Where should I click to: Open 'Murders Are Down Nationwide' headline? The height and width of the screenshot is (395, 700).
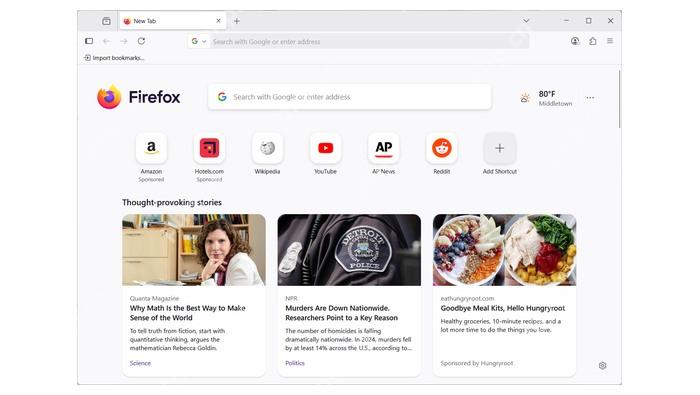click(342, 313)
